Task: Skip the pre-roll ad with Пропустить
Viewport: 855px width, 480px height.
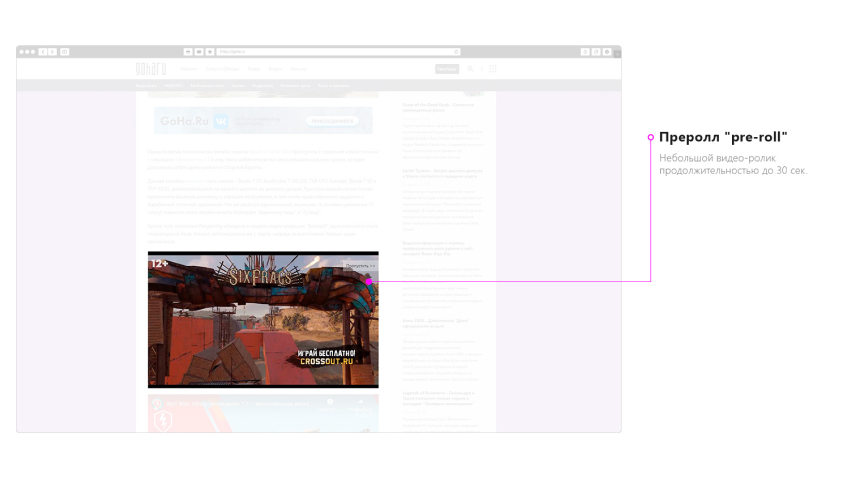Action: (360, 266)
